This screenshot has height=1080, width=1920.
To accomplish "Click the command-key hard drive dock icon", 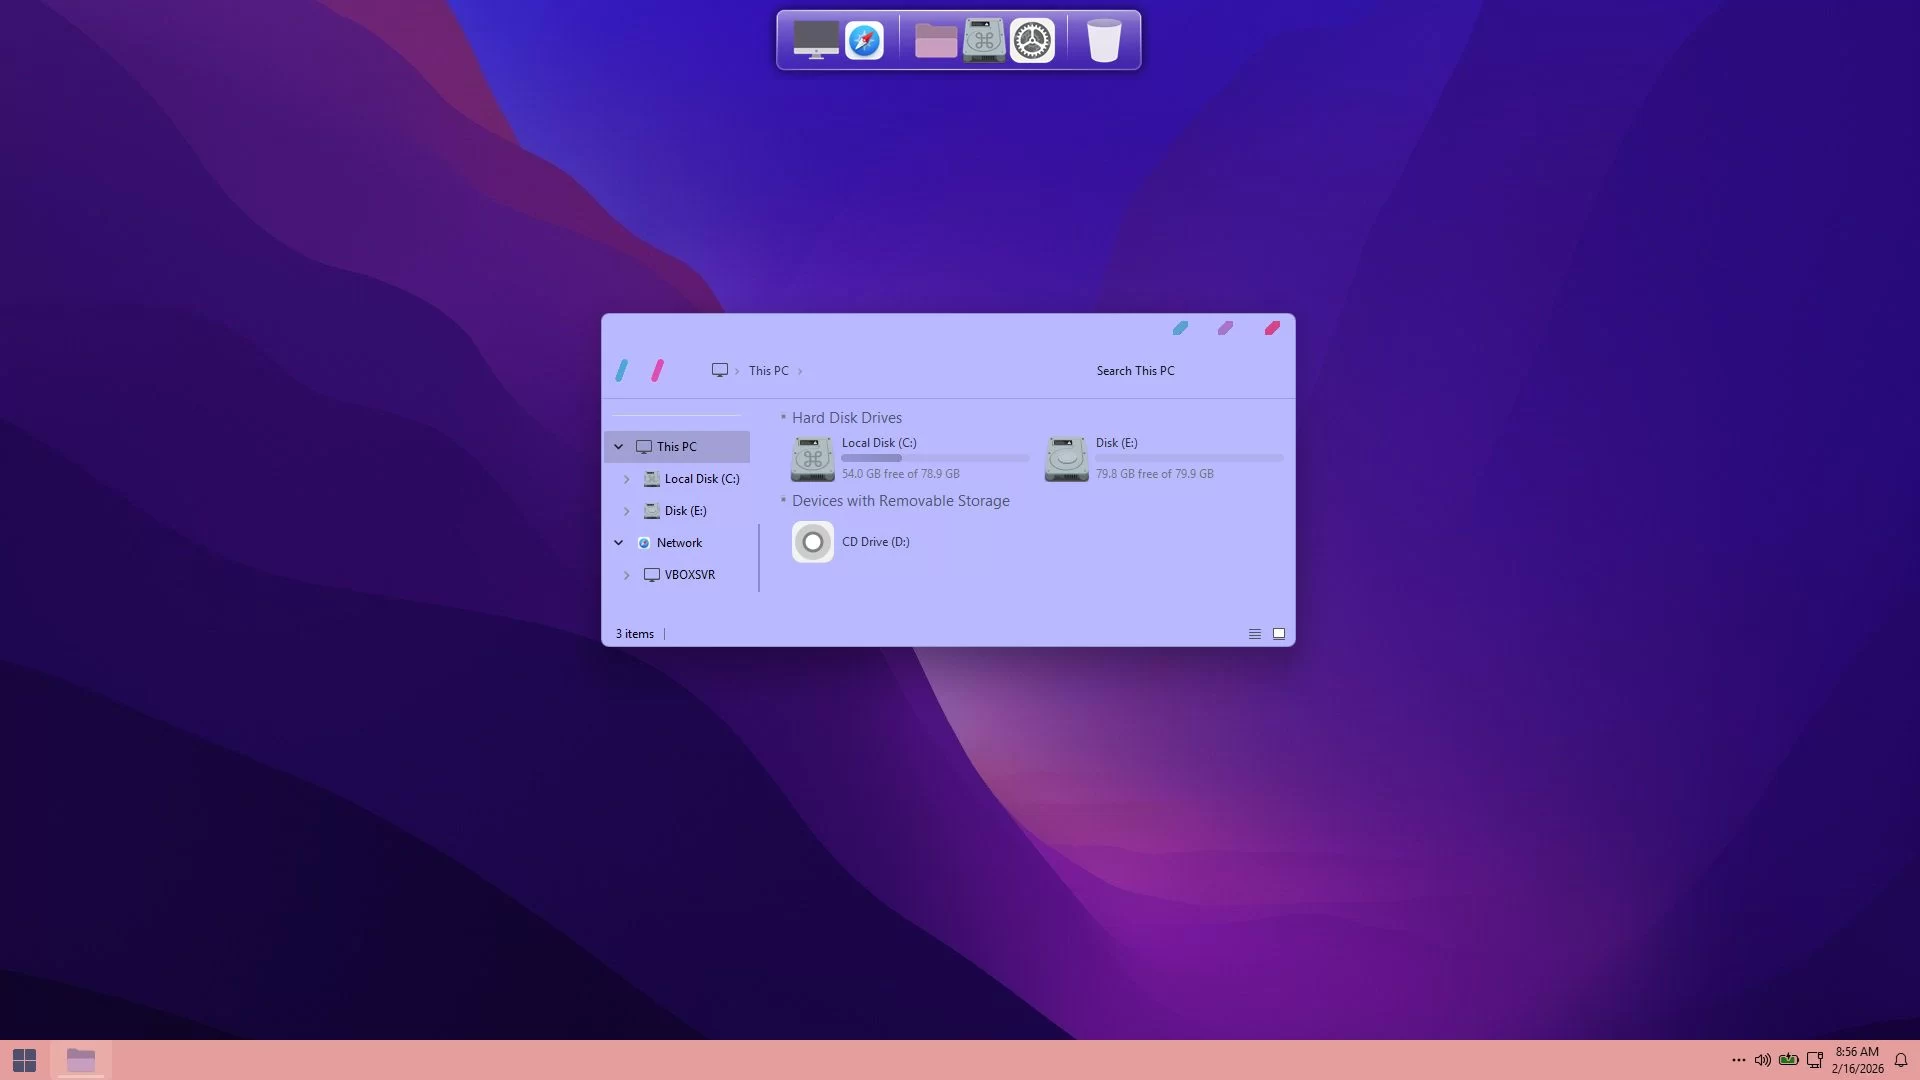I will (984, 41).
